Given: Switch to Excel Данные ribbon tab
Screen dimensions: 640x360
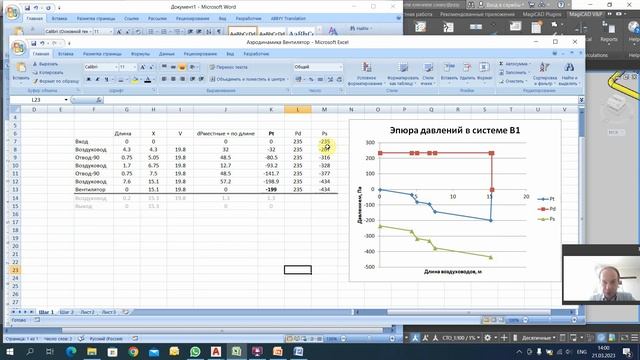Looking at the screenshot, I should point(167,54).
